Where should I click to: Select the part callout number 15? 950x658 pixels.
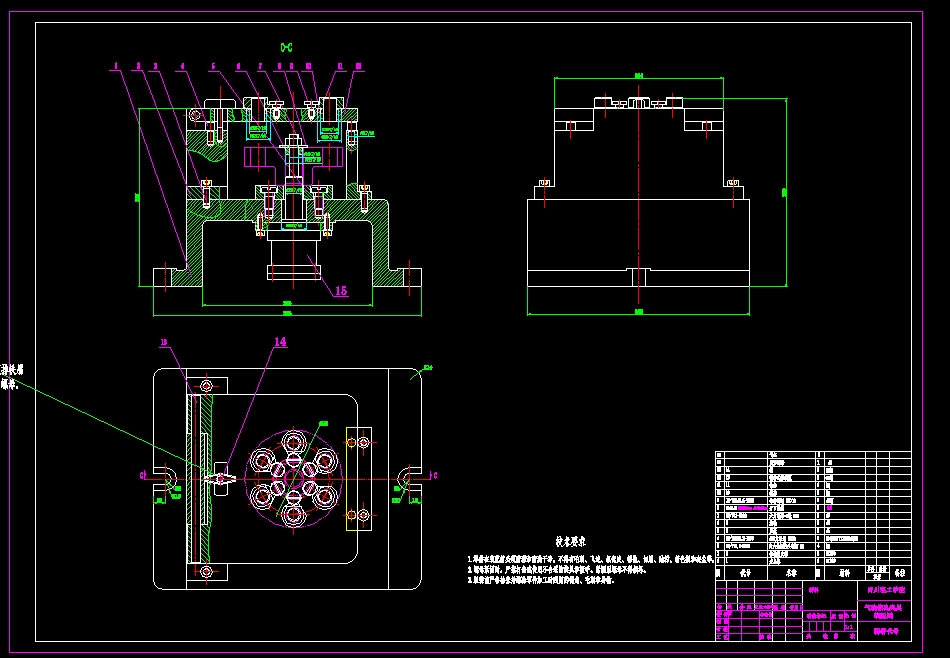(341, 291)
